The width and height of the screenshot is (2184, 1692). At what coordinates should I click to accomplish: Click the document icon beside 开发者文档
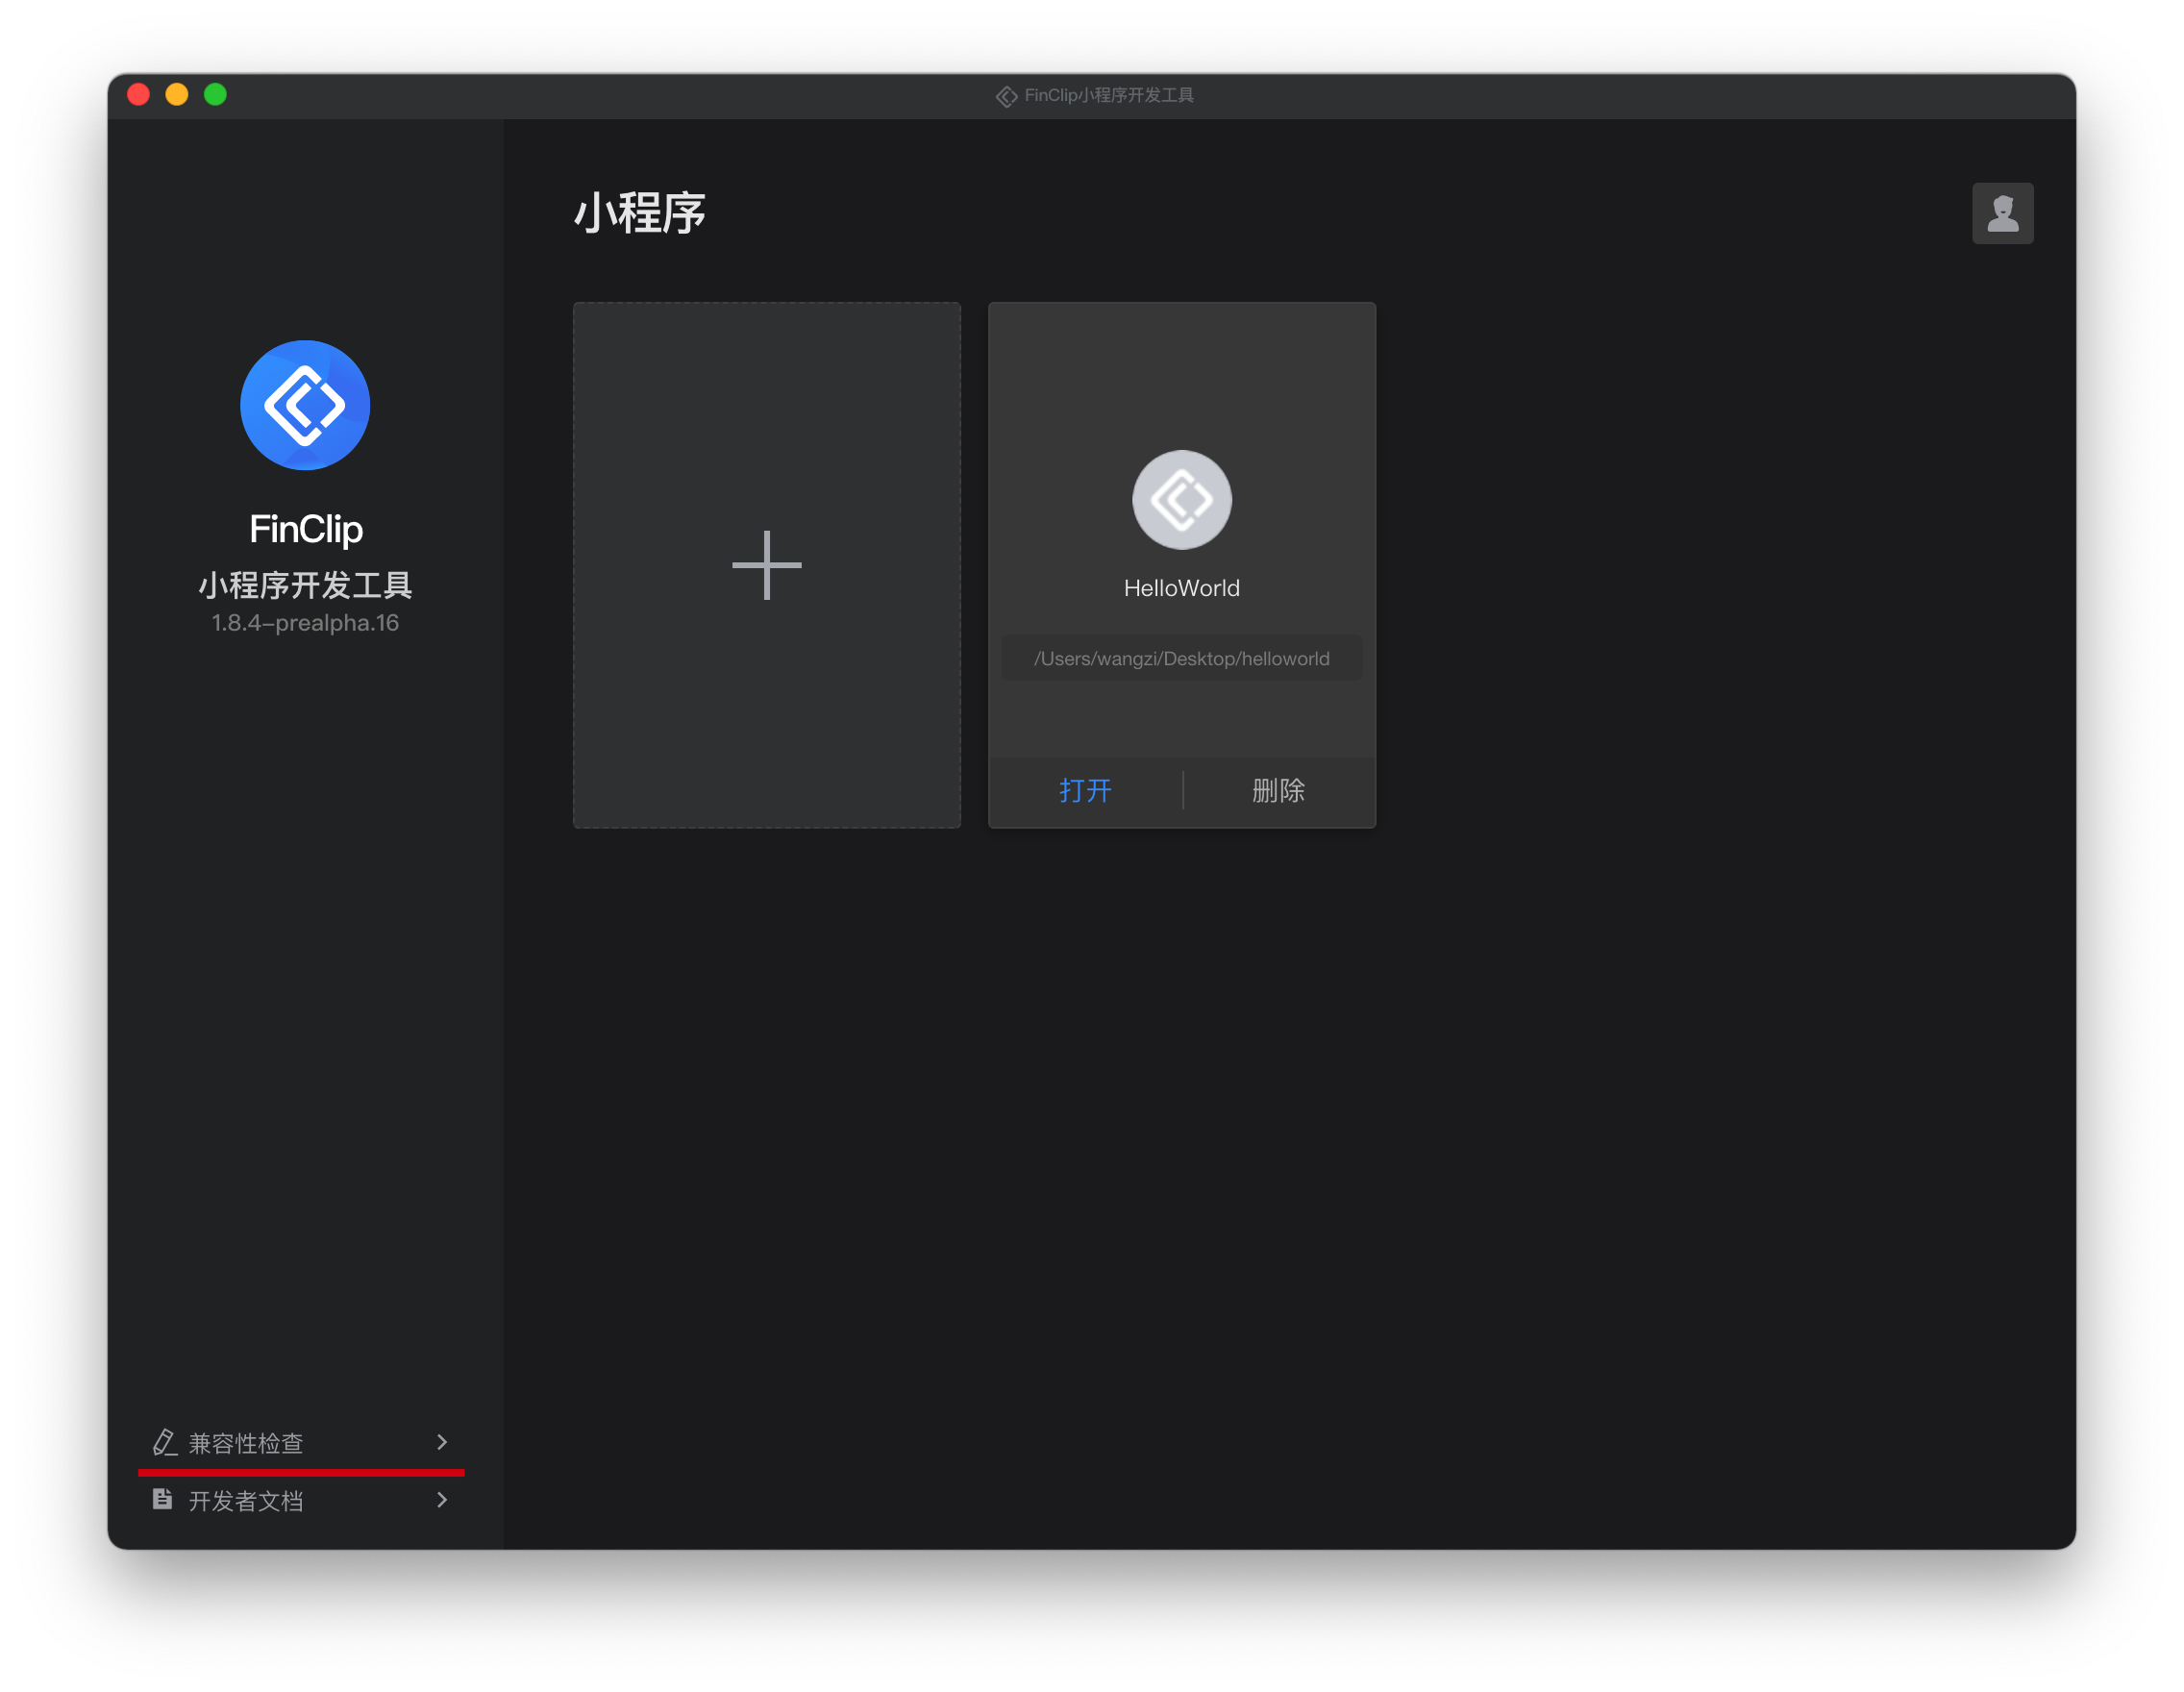tap(162, 1499)
